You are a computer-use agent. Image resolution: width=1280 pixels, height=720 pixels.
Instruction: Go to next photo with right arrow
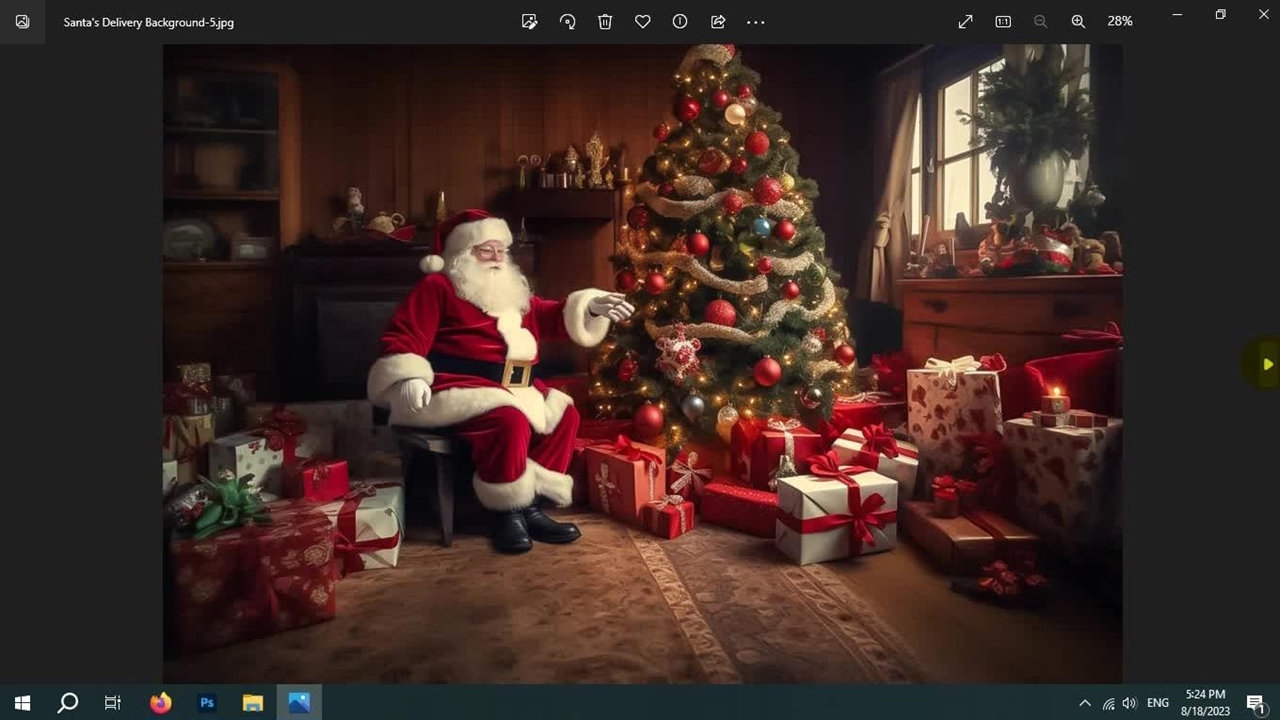pos(1267,364)
